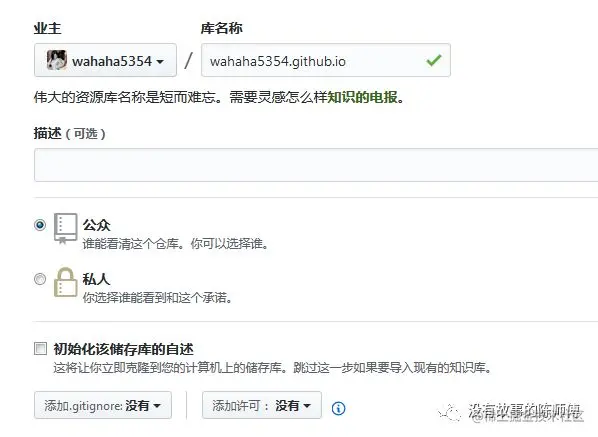Open the 添加许可 license dropdown
Viewport: 598px width, 437px height.
262,405
